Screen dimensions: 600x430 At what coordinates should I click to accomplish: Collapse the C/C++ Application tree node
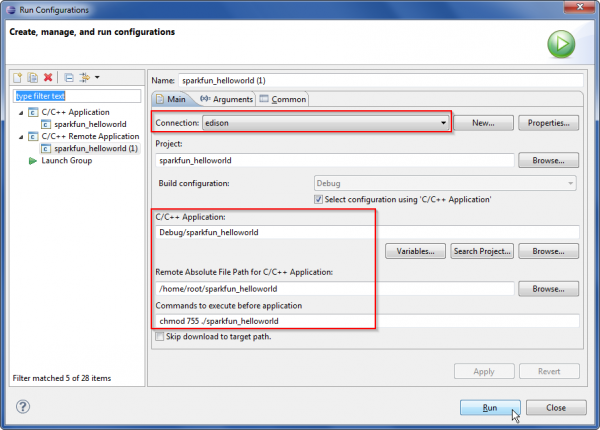[x=21, y=113]
